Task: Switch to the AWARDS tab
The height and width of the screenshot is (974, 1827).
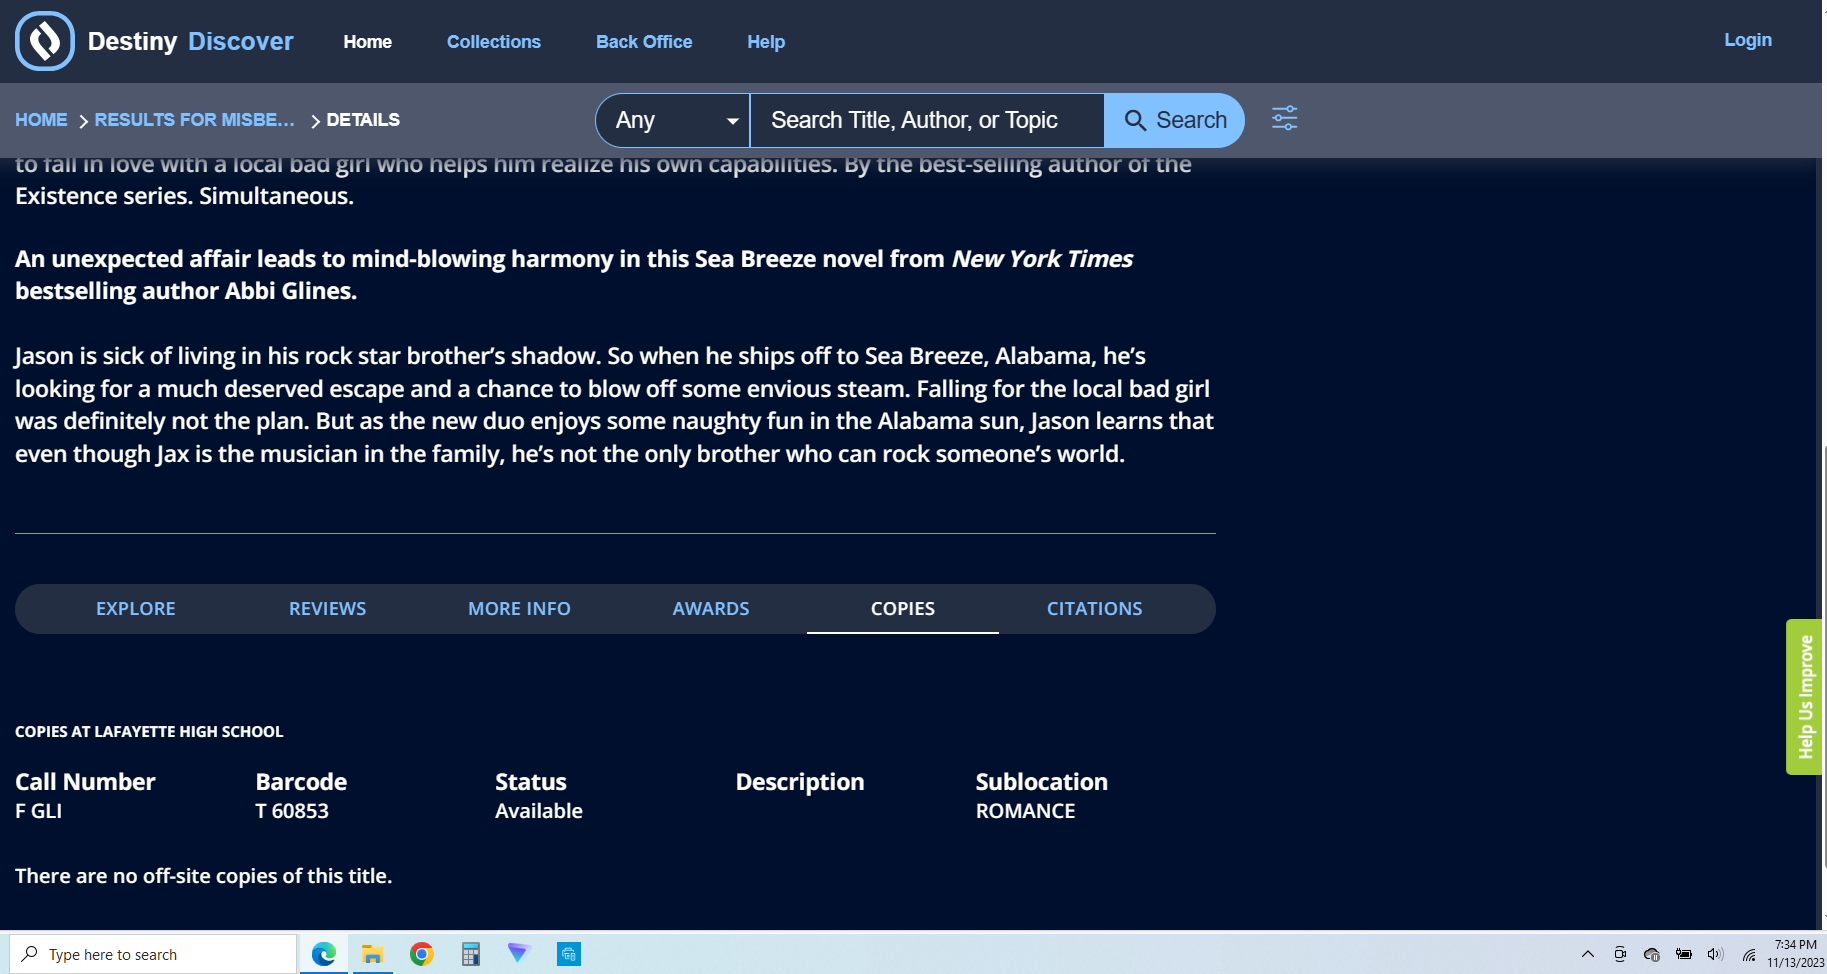Action: point(711,609)
